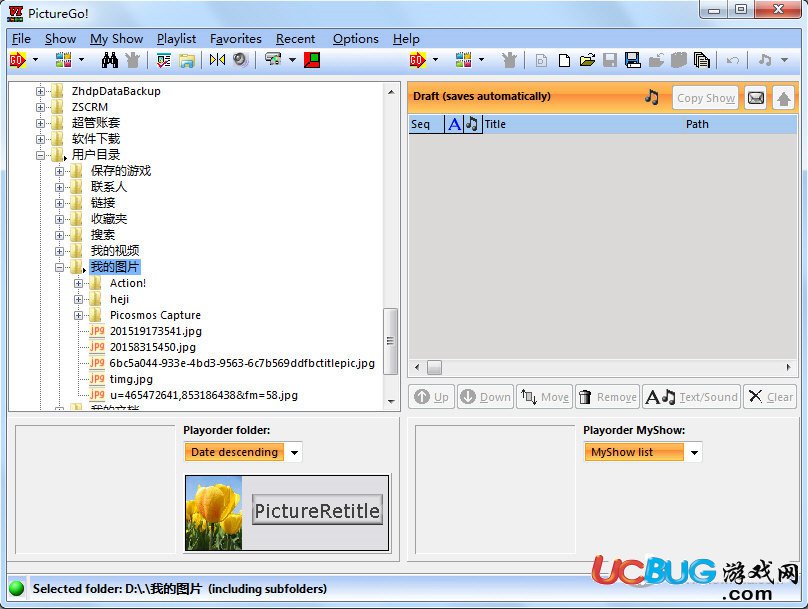Collapse the 用户目录 folder node
The height and width of the screenshot is (609, 808).
point(40,155)
